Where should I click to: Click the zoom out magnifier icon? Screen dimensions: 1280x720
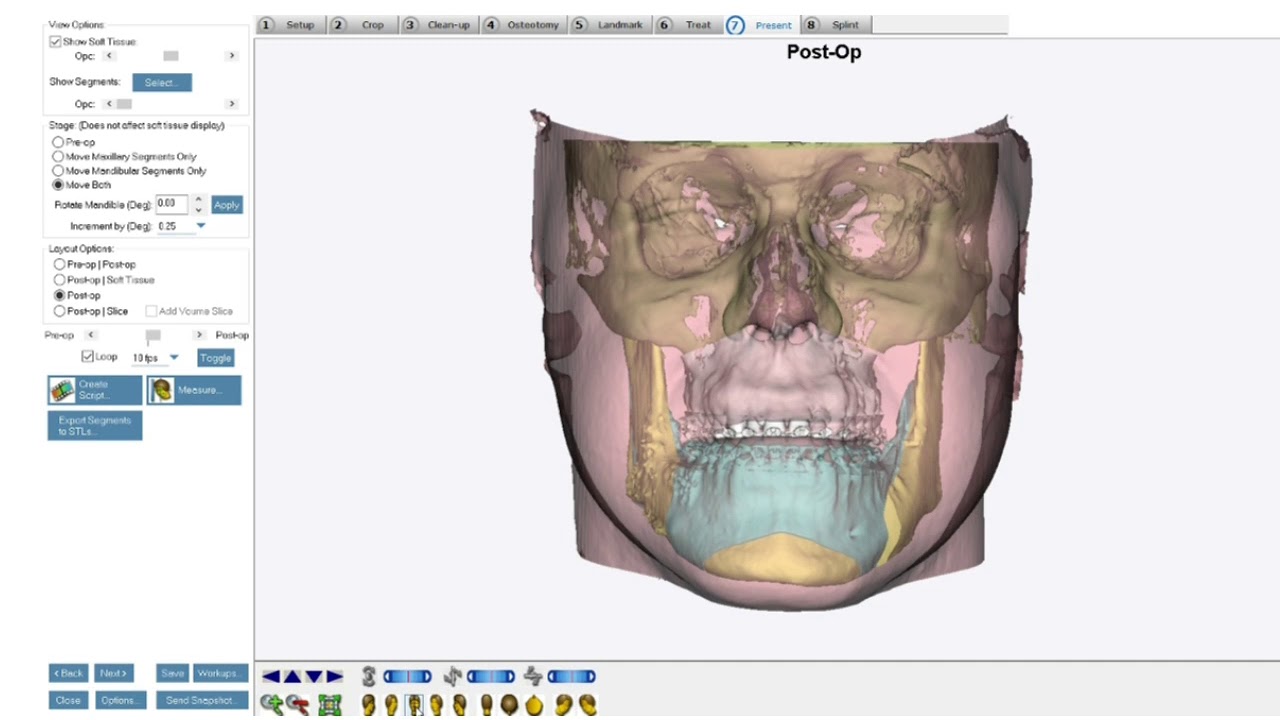297,705
